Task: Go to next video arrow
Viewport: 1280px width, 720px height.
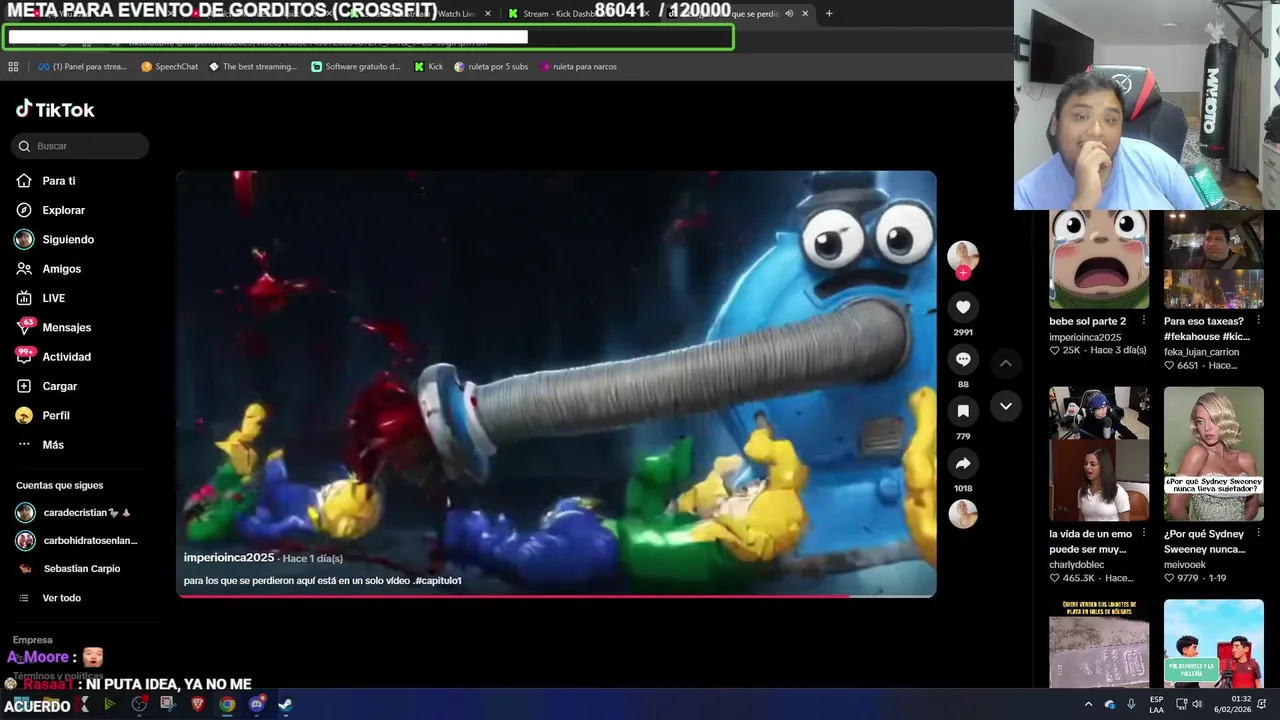Action: point(1006,406)
